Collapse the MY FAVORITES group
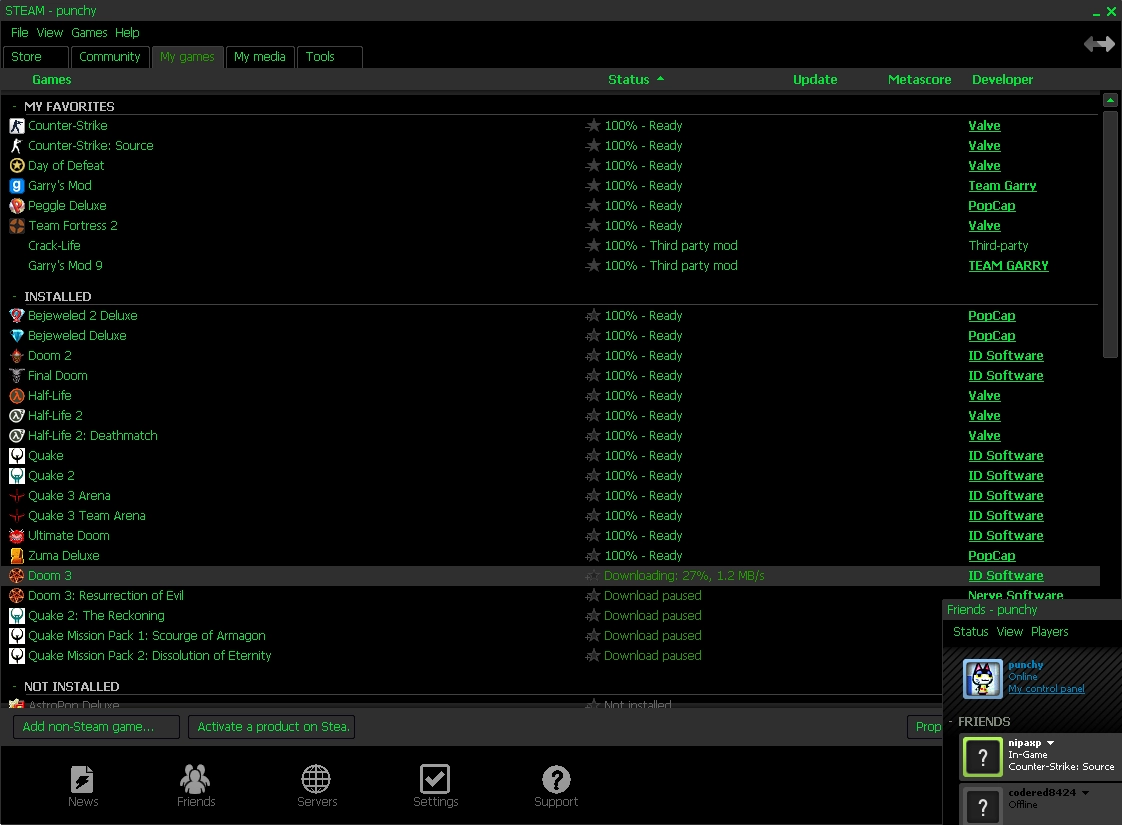This screenshot has height=825, width=1122. pyautogui.click(x=14, y=107)
